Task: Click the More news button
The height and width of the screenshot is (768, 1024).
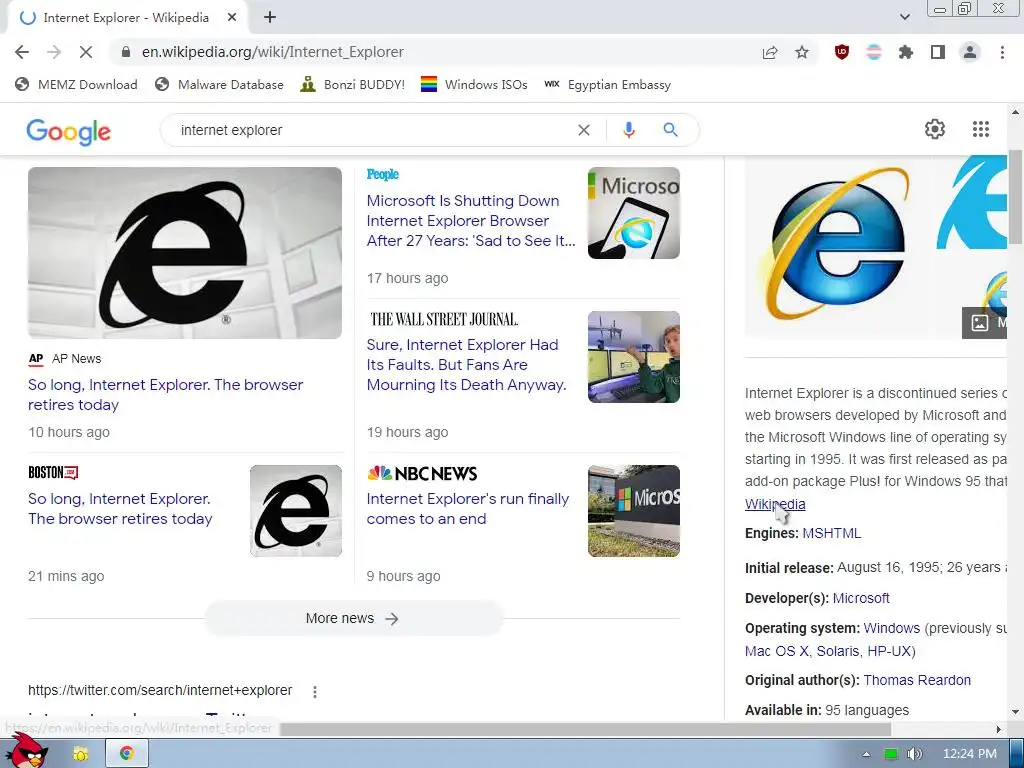Action: point(353,618)
